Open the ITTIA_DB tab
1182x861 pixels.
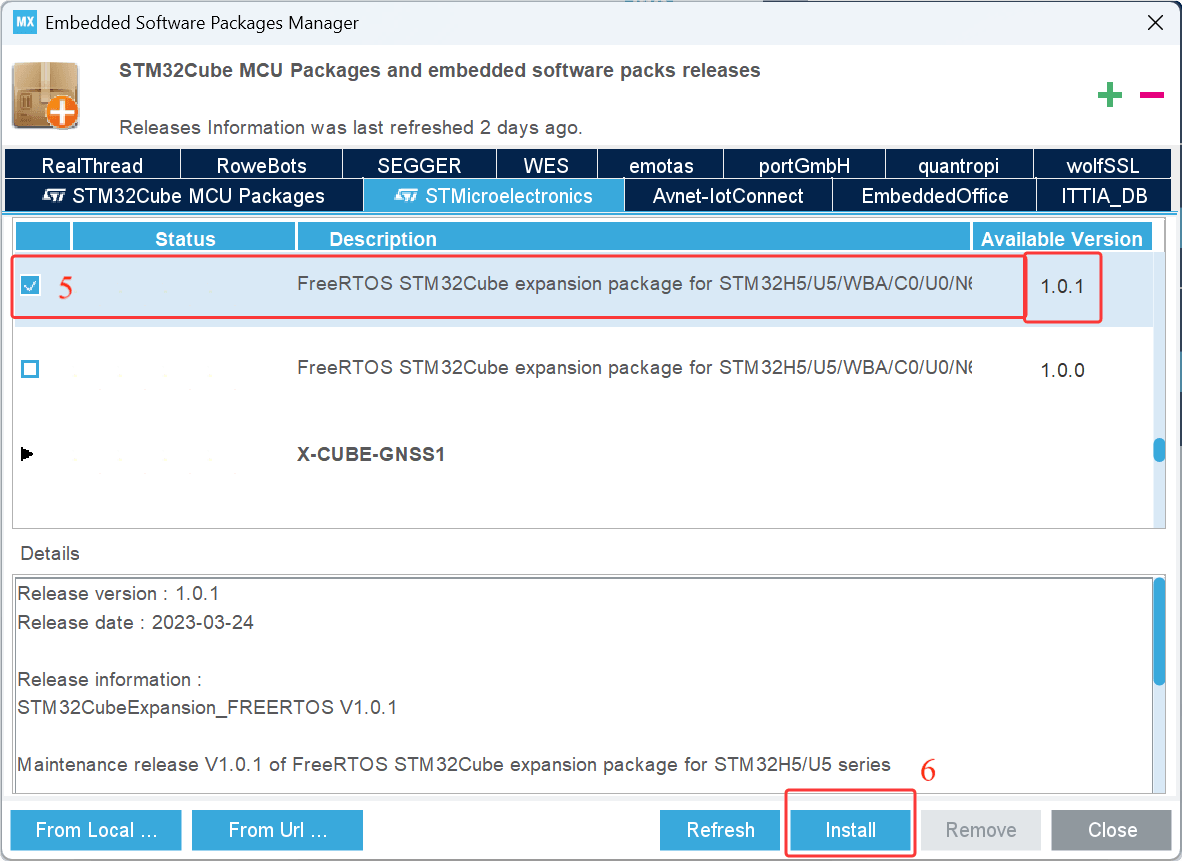click(x=1104, y=196)
